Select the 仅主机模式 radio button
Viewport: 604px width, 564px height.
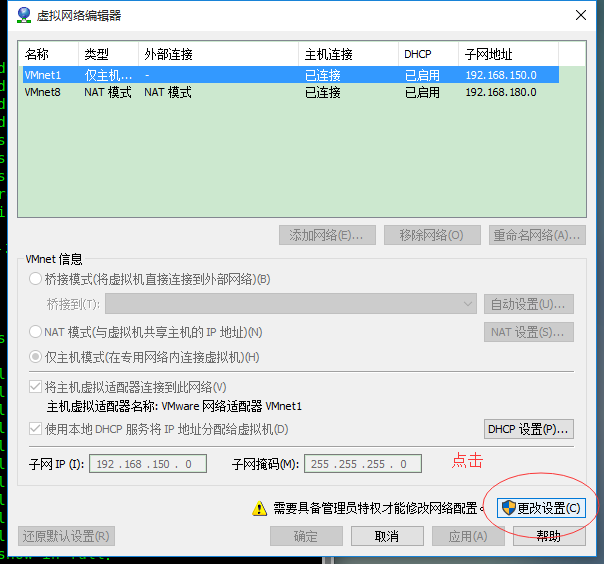35,357
